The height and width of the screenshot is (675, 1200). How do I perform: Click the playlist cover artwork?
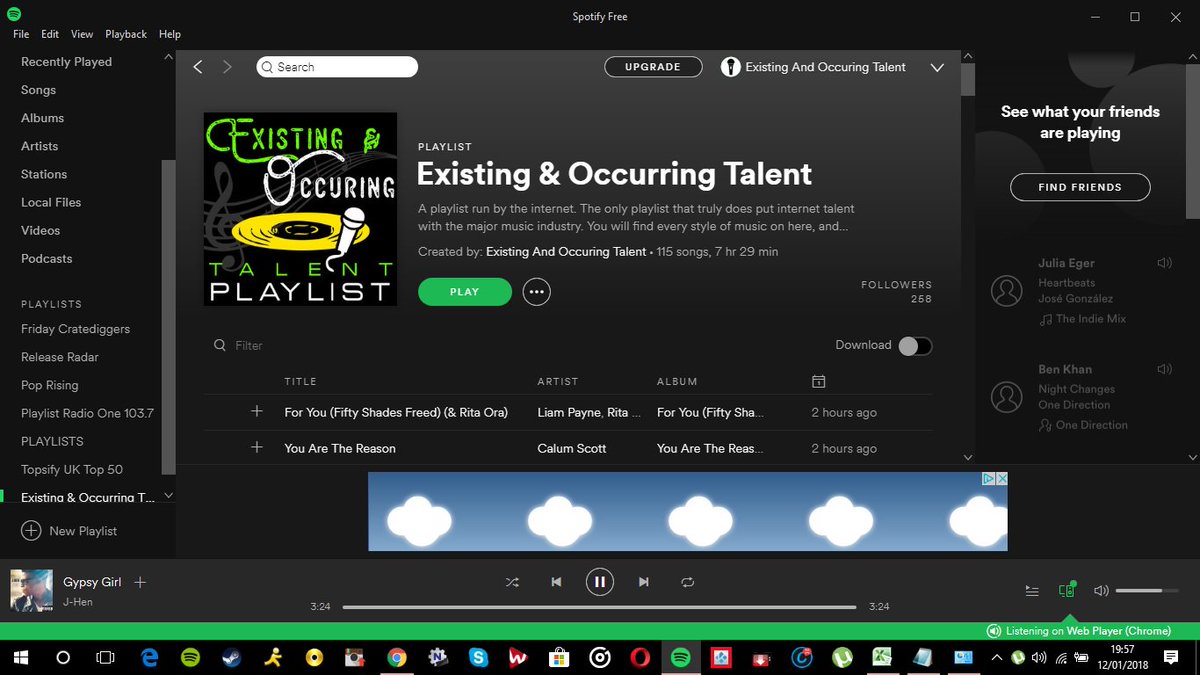pyautogui.click(x=301, y=208)
